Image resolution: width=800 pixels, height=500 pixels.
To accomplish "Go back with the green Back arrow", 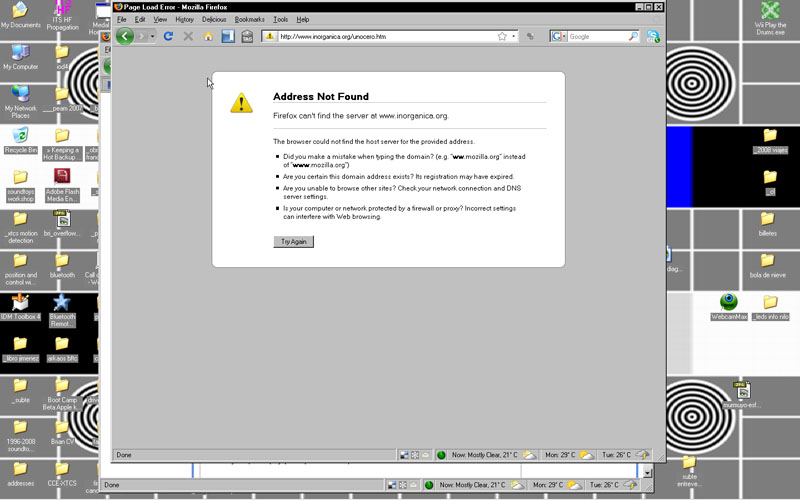I will (125, 36).
